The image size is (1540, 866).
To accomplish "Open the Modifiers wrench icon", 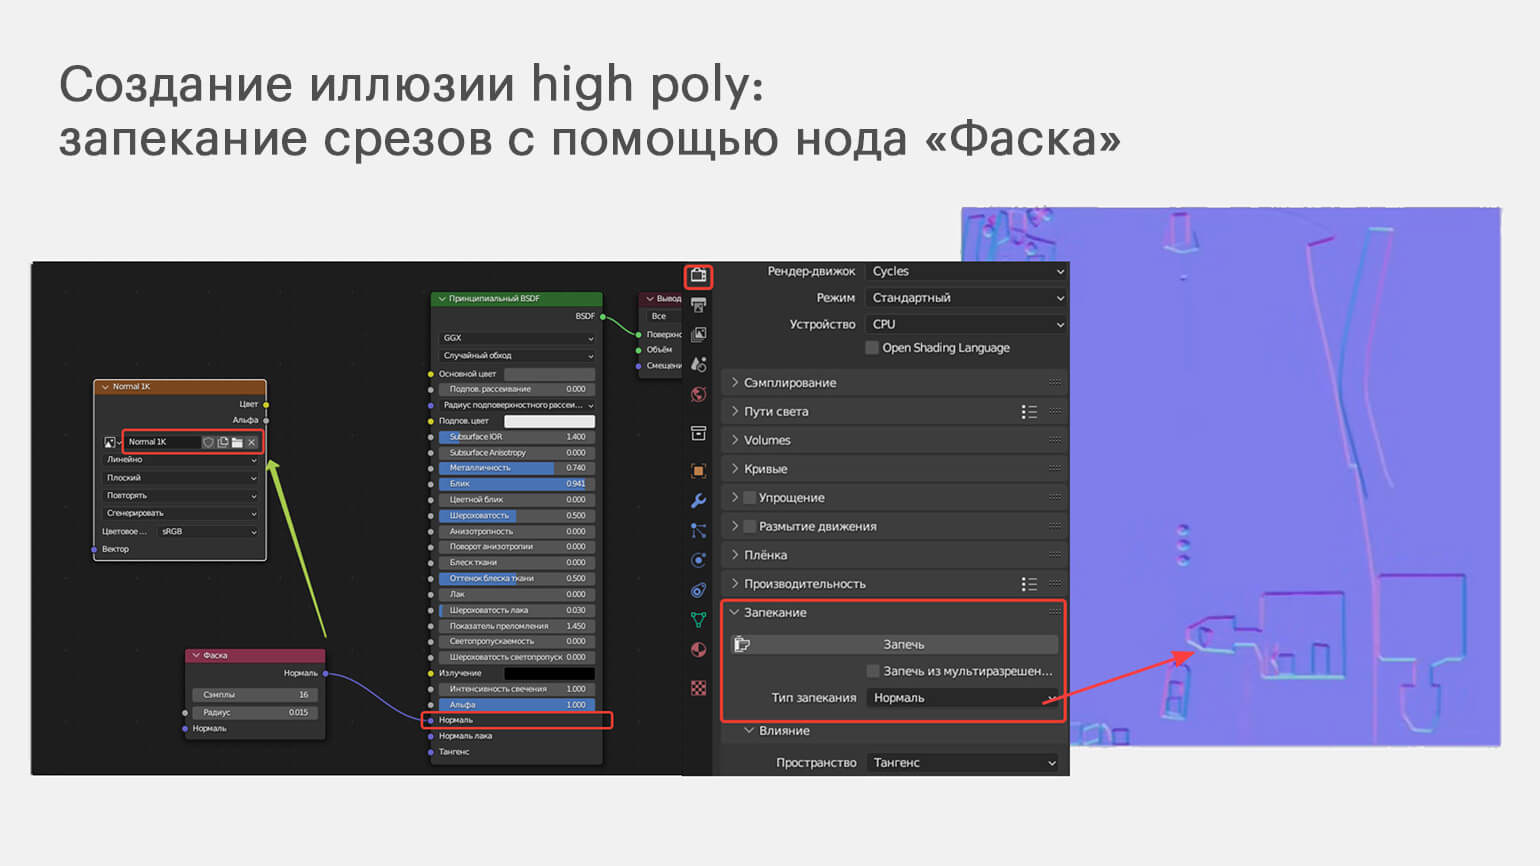I will (698, 500).
